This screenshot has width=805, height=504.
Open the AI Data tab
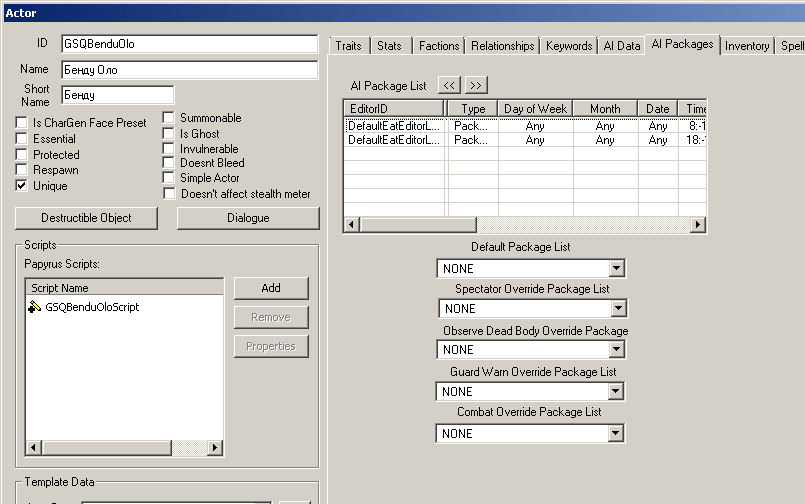[622, 46]
